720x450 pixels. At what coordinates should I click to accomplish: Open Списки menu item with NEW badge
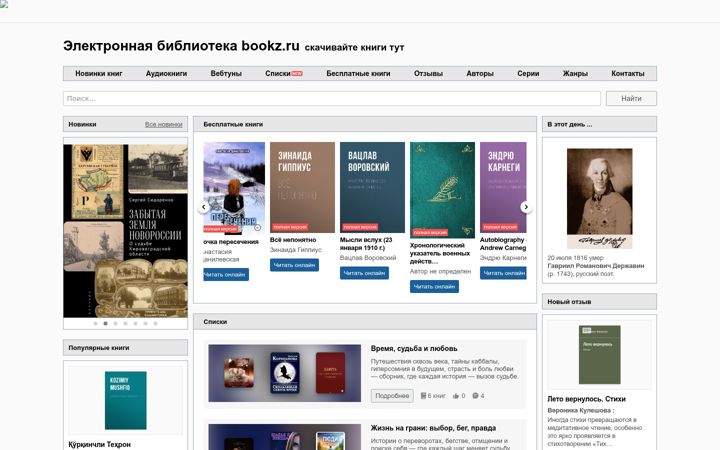coord(284,73)
